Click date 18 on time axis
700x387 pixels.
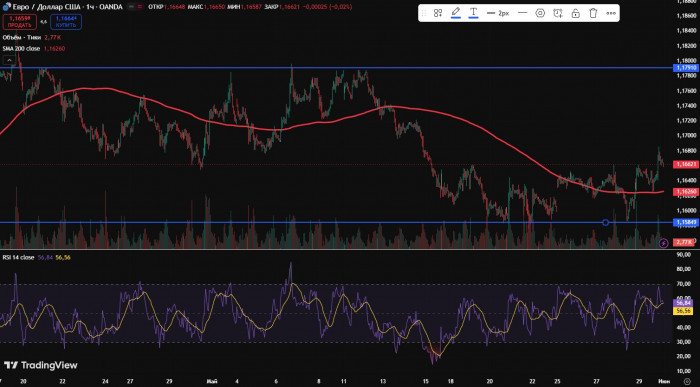[450, 381]
